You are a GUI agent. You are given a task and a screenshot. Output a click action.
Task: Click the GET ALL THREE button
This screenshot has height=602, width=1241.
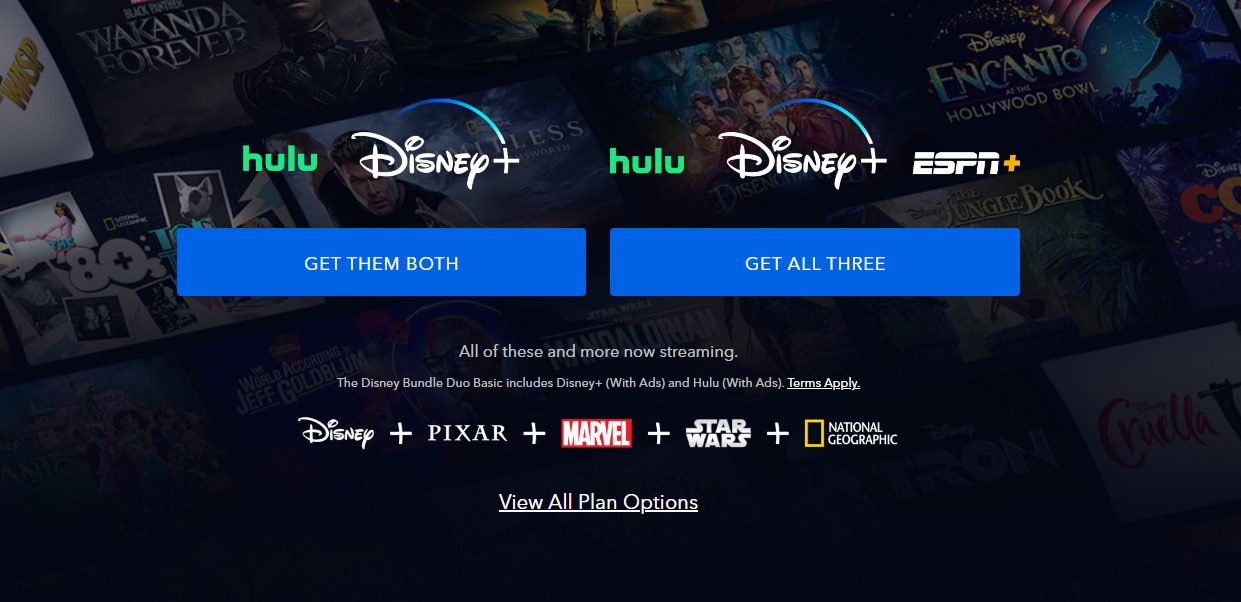coord(815,262)
